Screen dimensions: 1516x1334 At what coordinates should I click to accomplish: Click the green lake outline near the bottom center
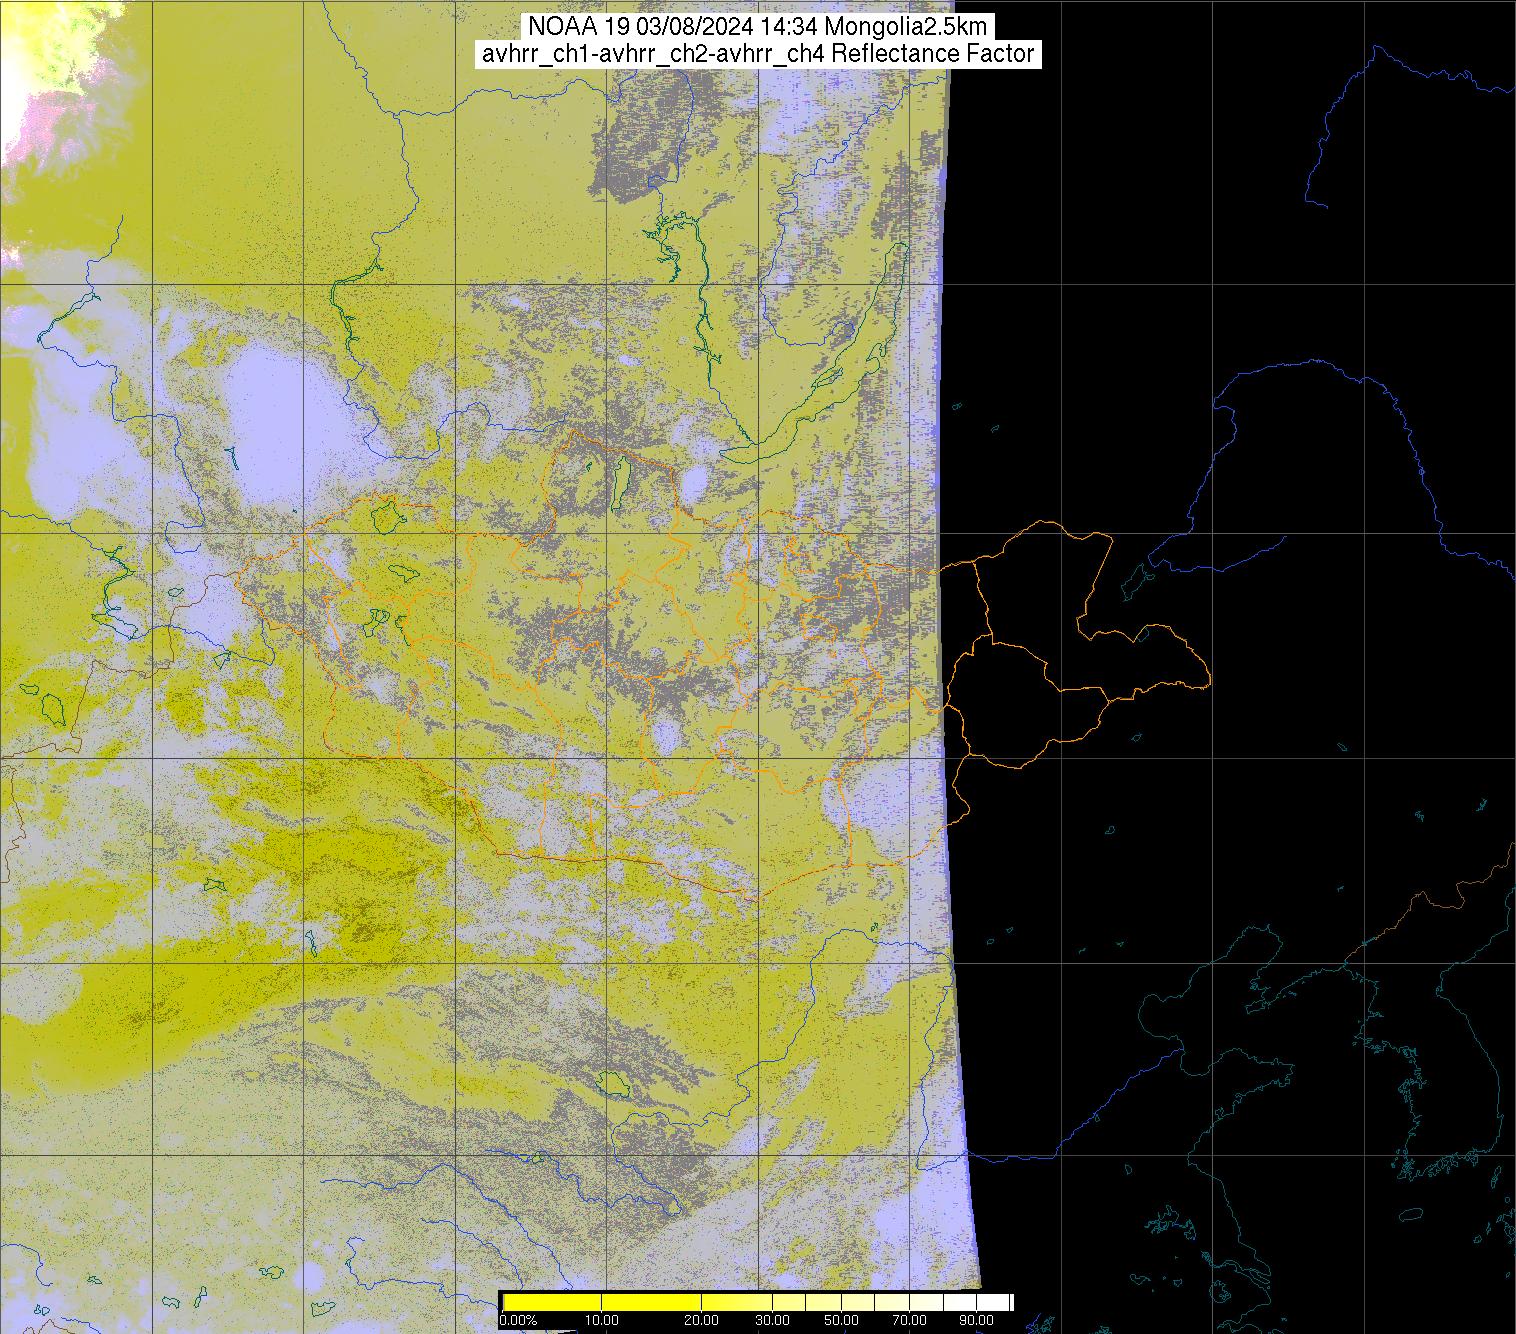tap(609, 1082)
